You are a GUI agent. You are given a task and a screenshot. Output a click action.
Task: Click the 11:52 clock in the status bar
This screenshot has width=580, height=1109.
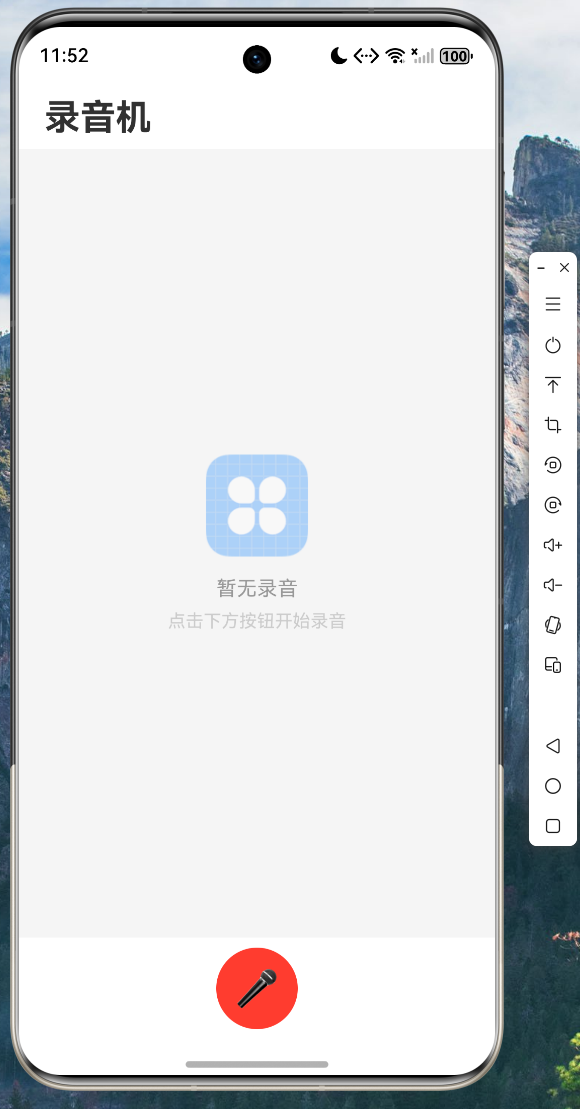pyautogui.click(x=64, y=56)
